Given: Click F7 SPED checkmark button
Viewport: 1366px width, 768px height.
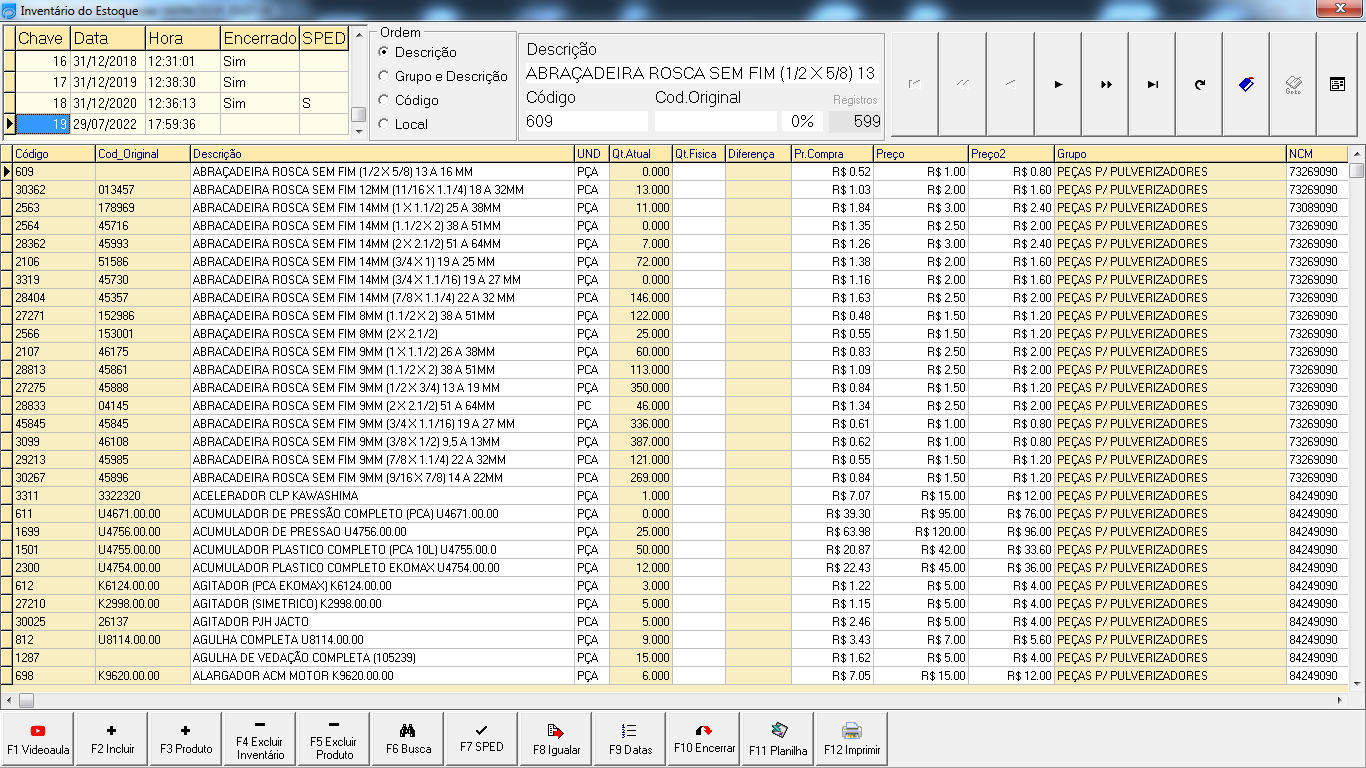Looking at the screenshot, I should point(482,739).
